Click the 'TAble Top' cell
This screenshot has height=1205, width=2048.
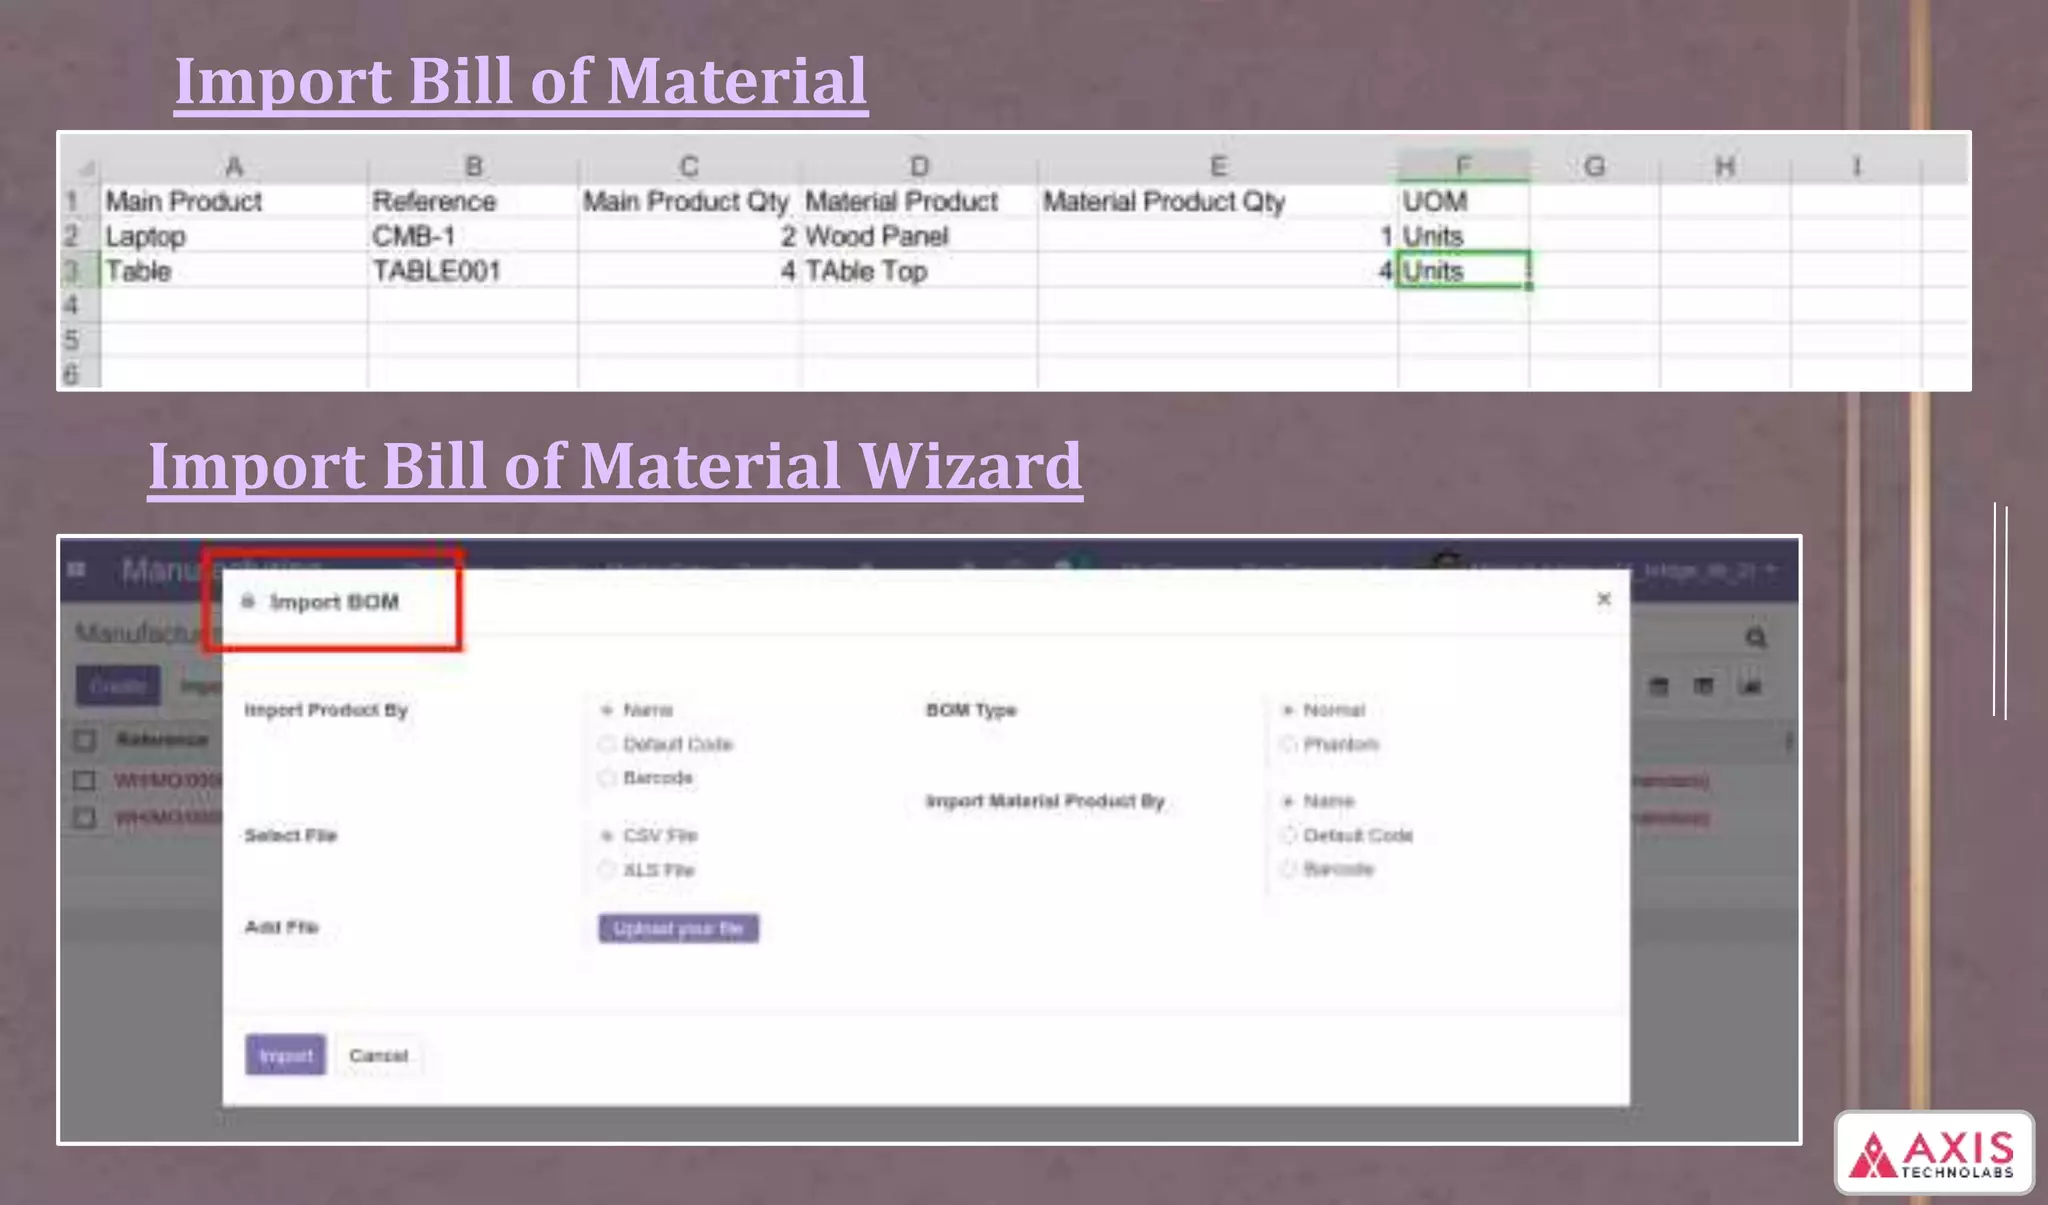click(x=919, y=271)
